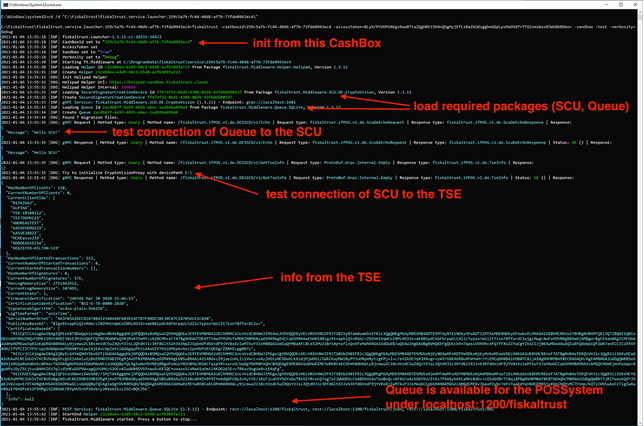644x426 pixels.
Task: Click the "CertificationIdentification" JSON line
Action: pos(67,304)
